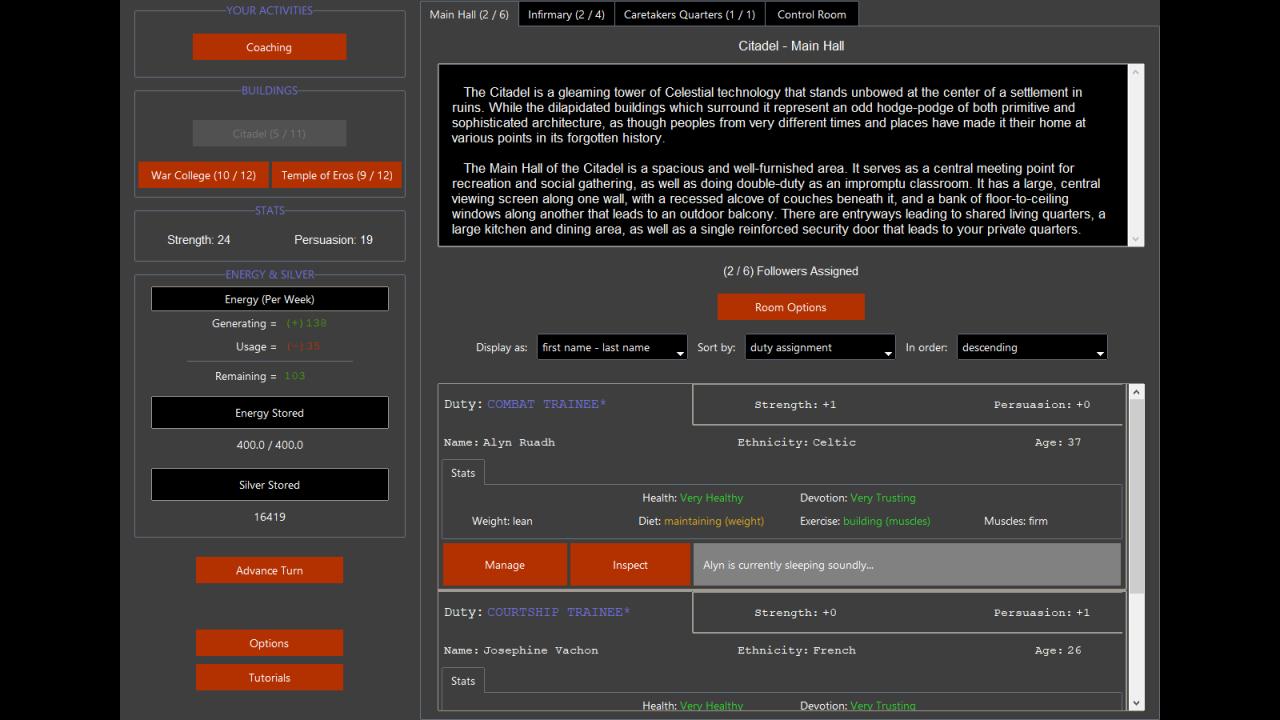The width and height of the screenshot is (1280, 720).
Task: Click the follower list scroll up arrow
Action: point(1135,392)
